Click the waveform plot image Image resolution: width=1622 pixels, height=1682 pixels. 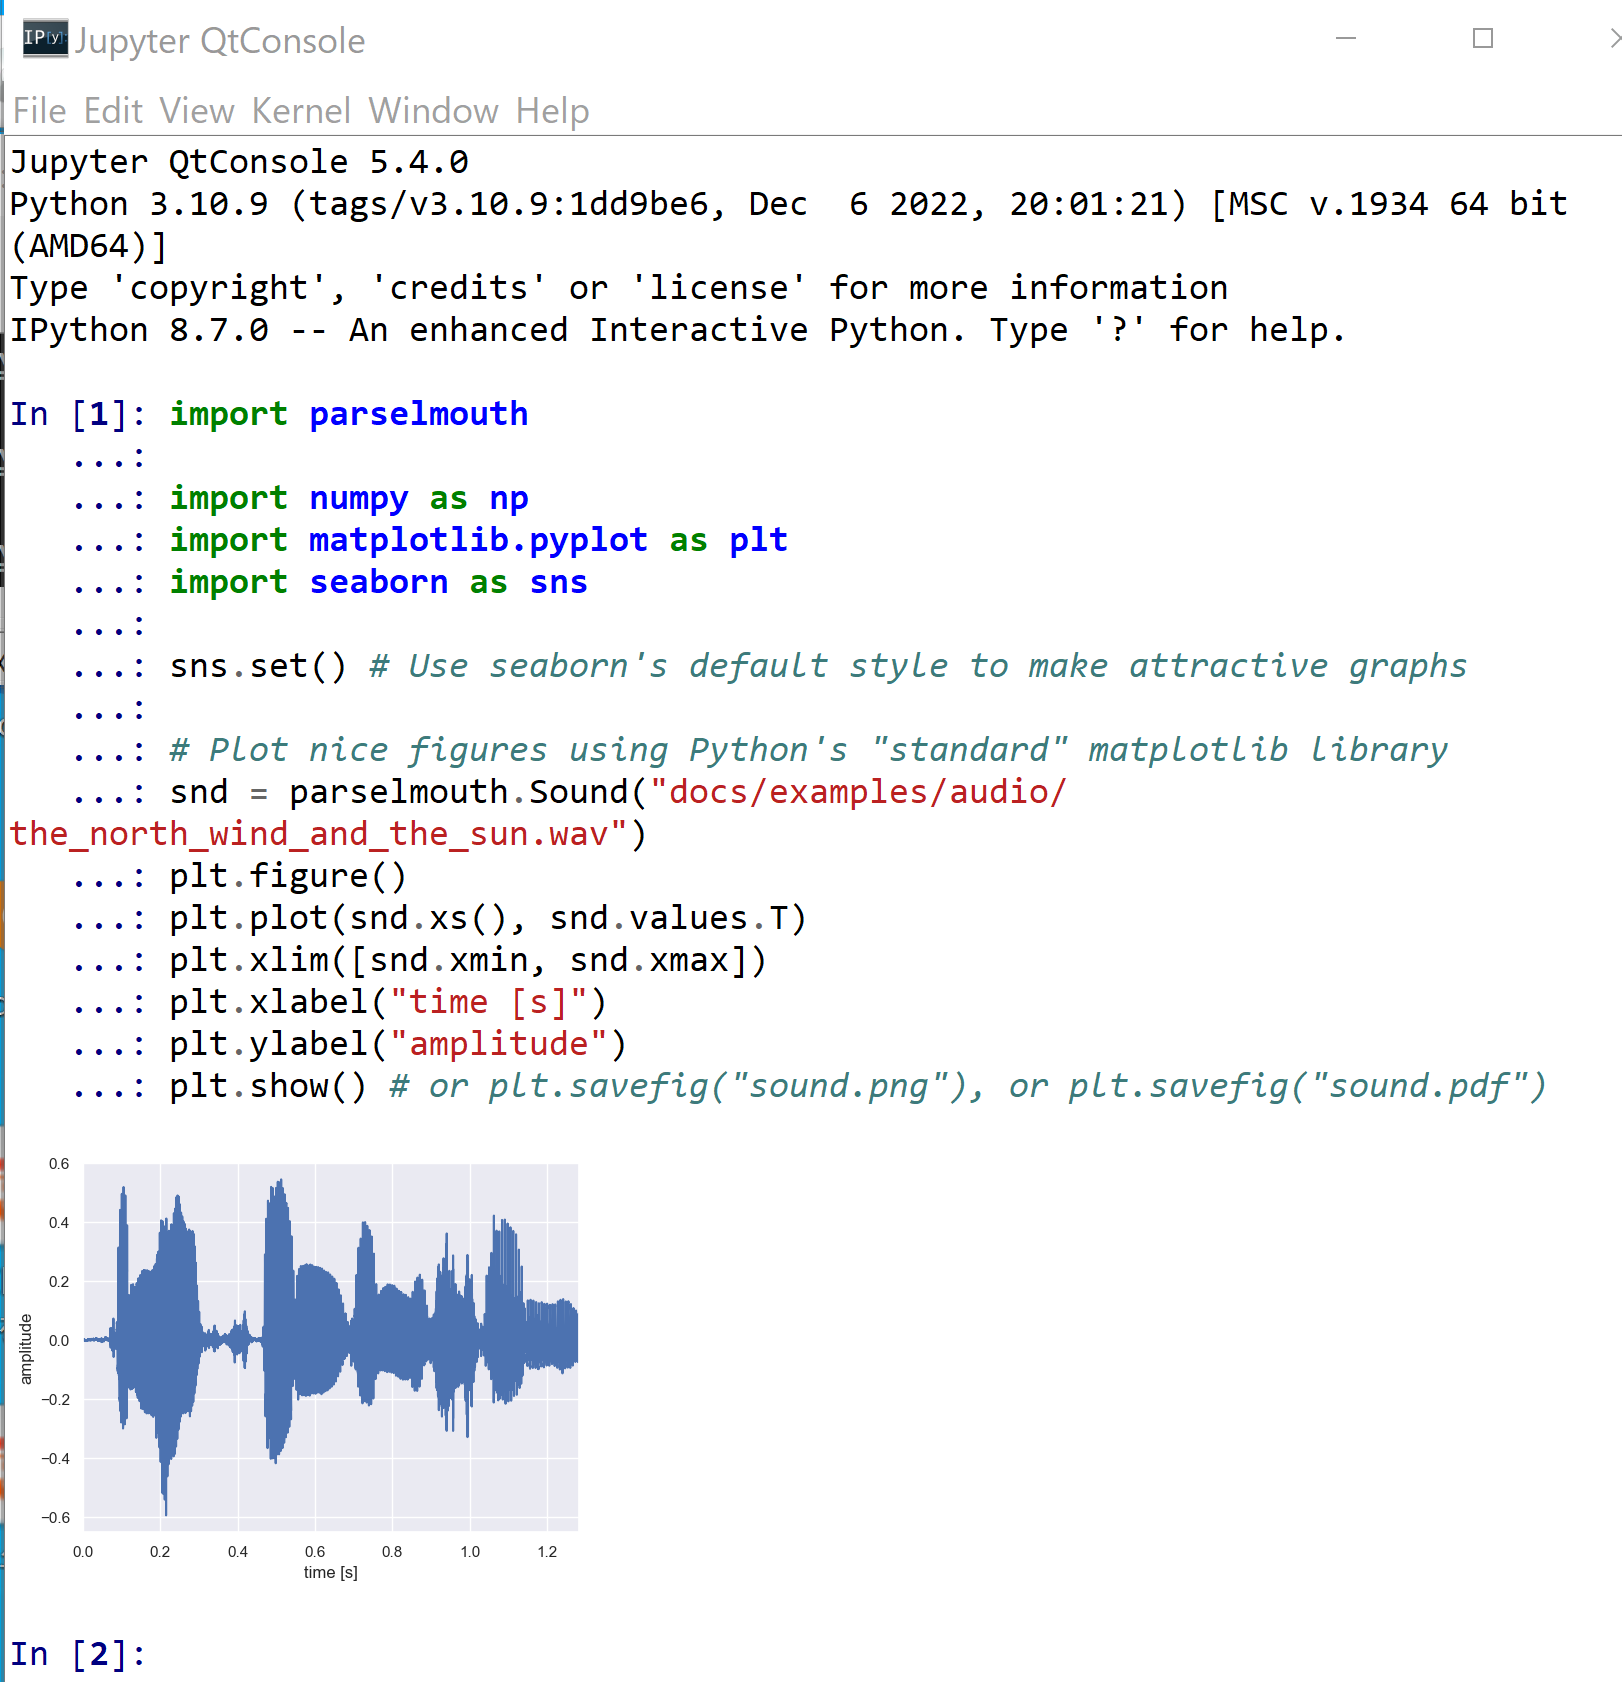click(299, 1368)
